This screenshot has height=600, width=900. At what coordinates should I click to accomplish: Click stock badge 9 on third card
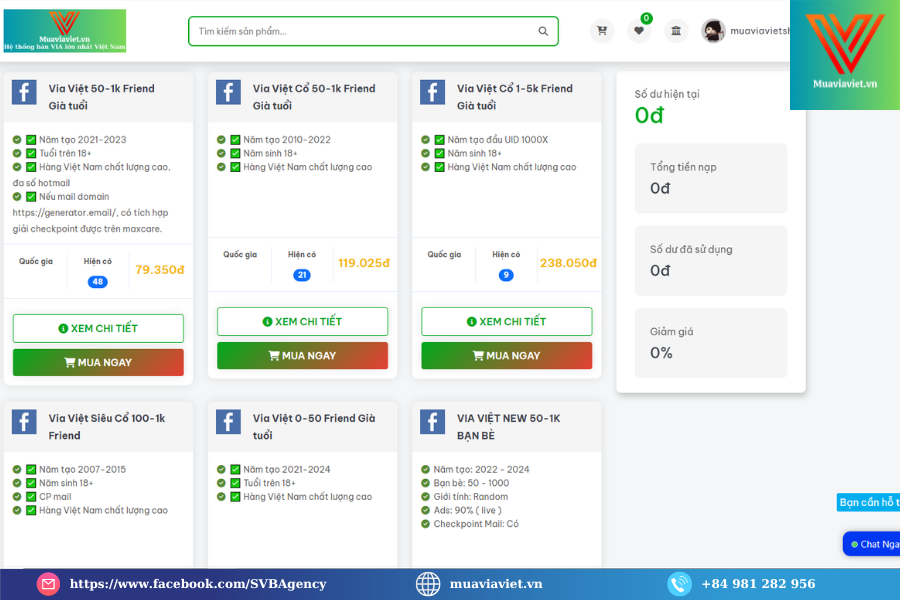506,275
